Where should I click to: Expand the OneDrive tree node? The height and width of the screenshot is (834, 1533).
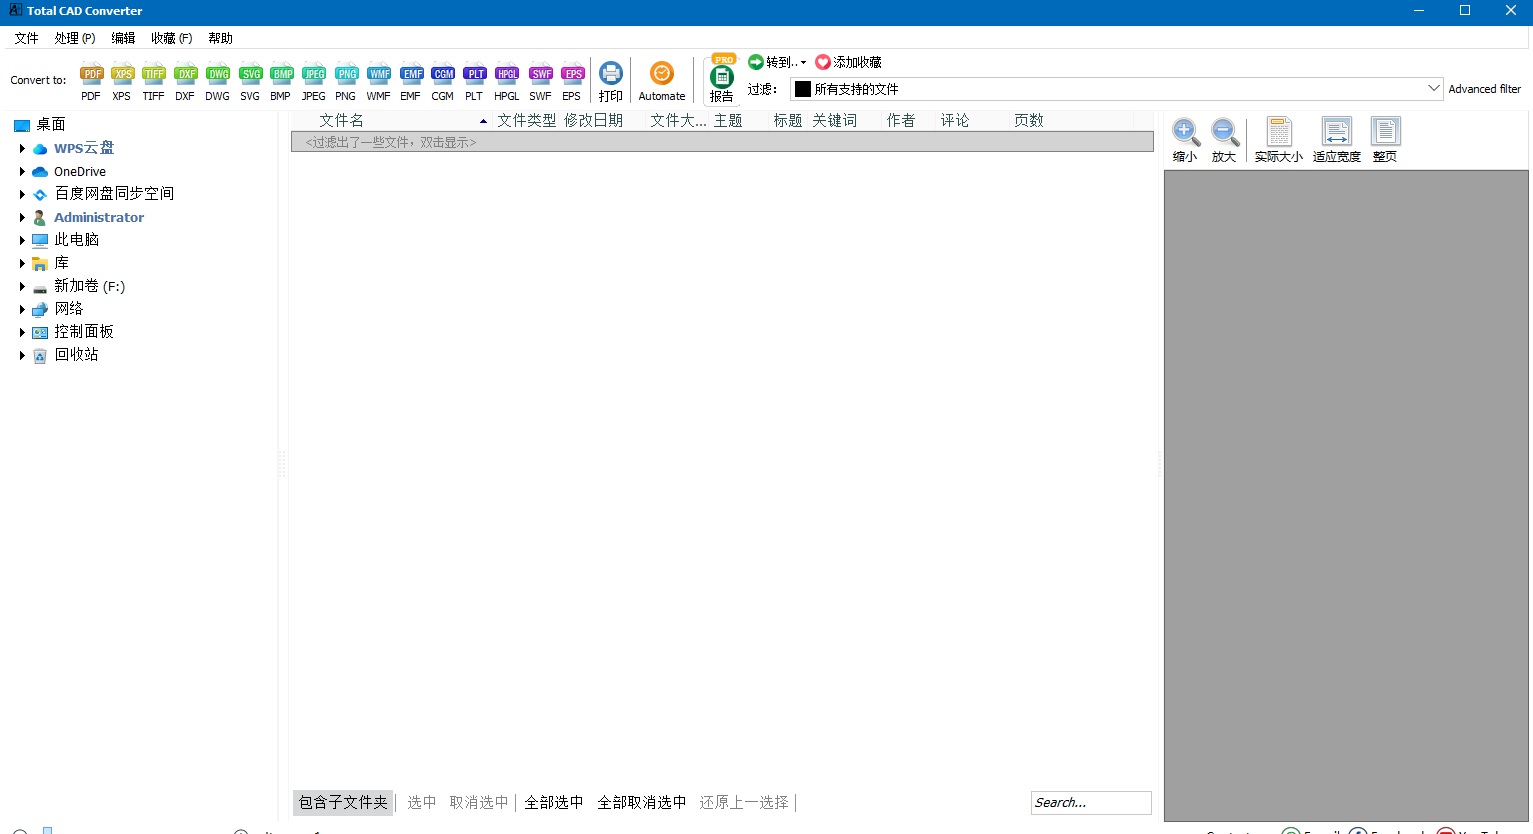[x=22, y=172]
